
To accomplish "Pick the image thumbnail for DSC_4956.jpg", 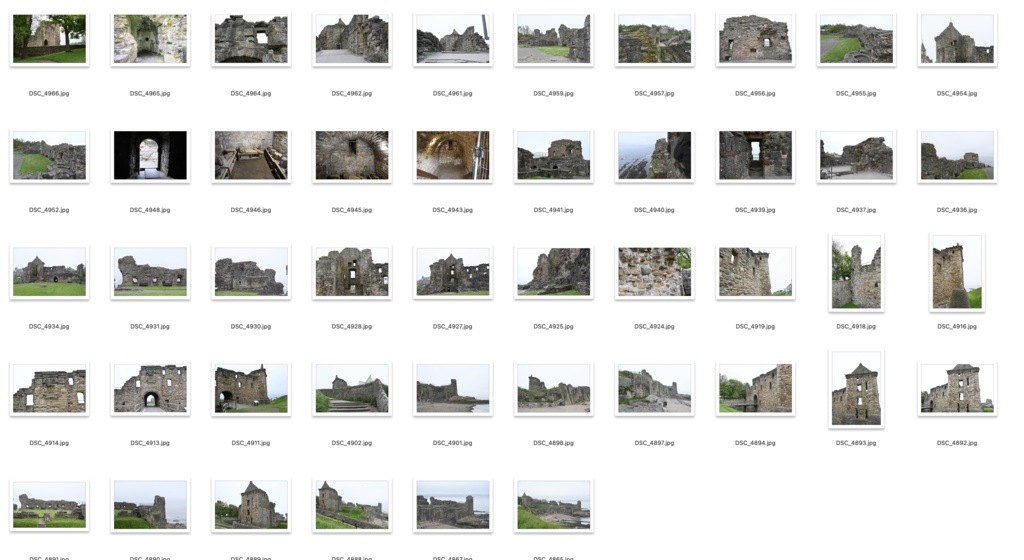I will click(756, 39).
